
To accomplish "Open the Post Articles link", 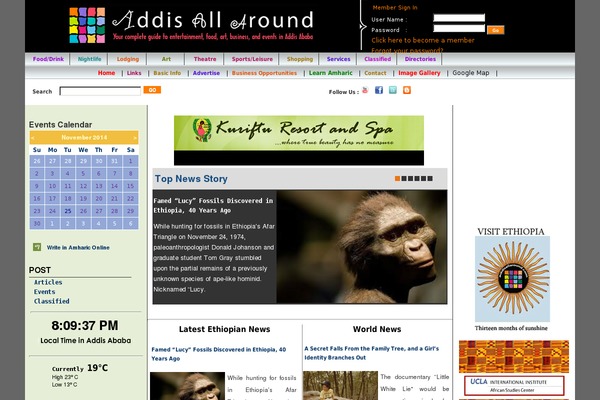I will pos(48,282).
